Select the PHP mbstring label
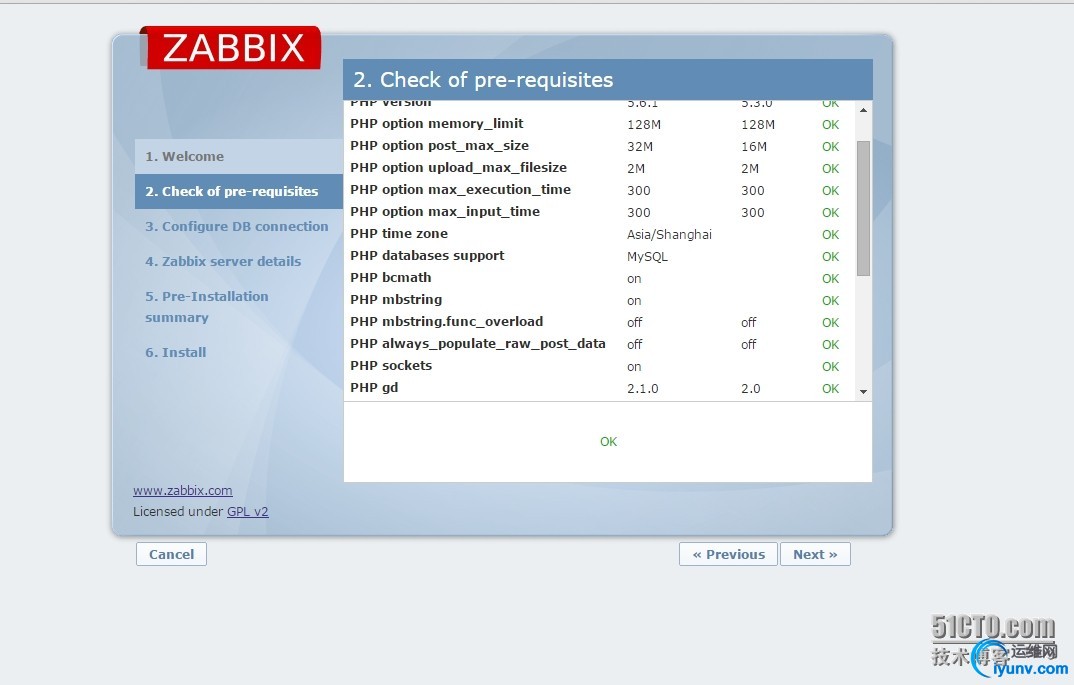This screenshot has width=1074, height=685. [396, 299]
